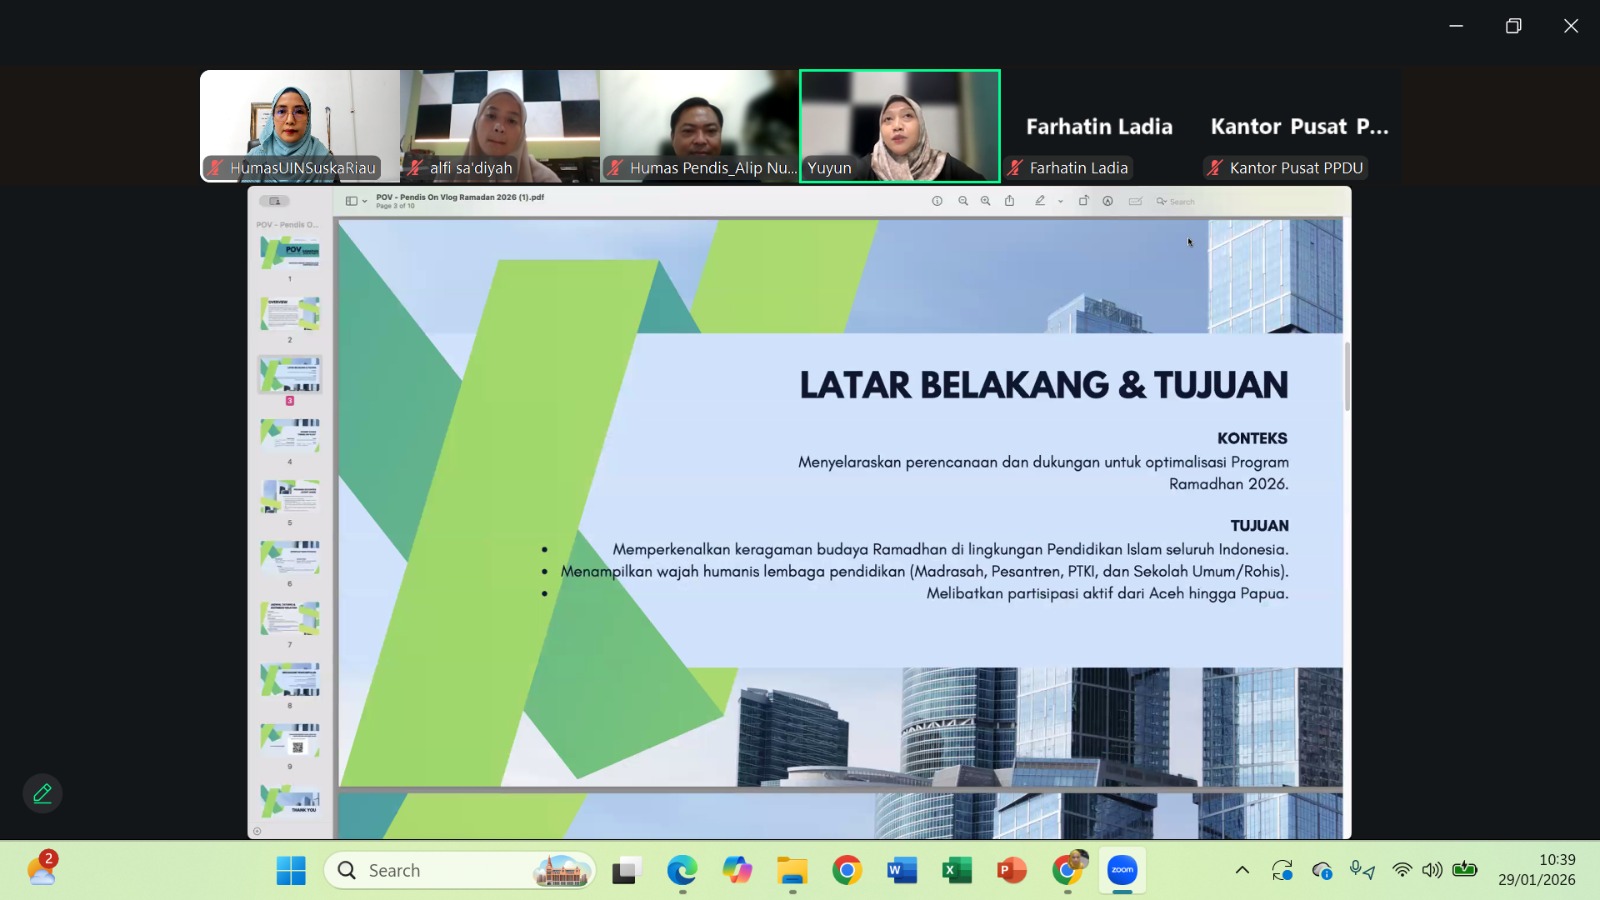Open the Zoom annotate pencil button
The width and height of the screenshot is (1600, 900).
pyautogui.click(x=42, y=794)
